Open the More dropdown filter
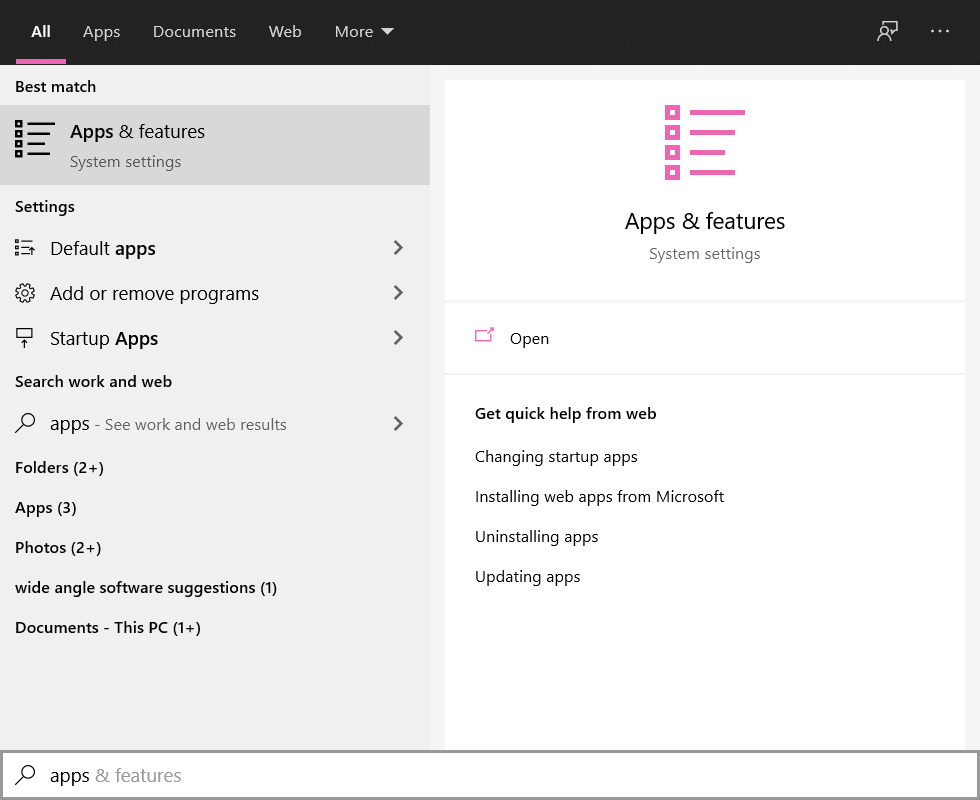The width and height of the screenshot is (980, 800). (x=364, y=31)
